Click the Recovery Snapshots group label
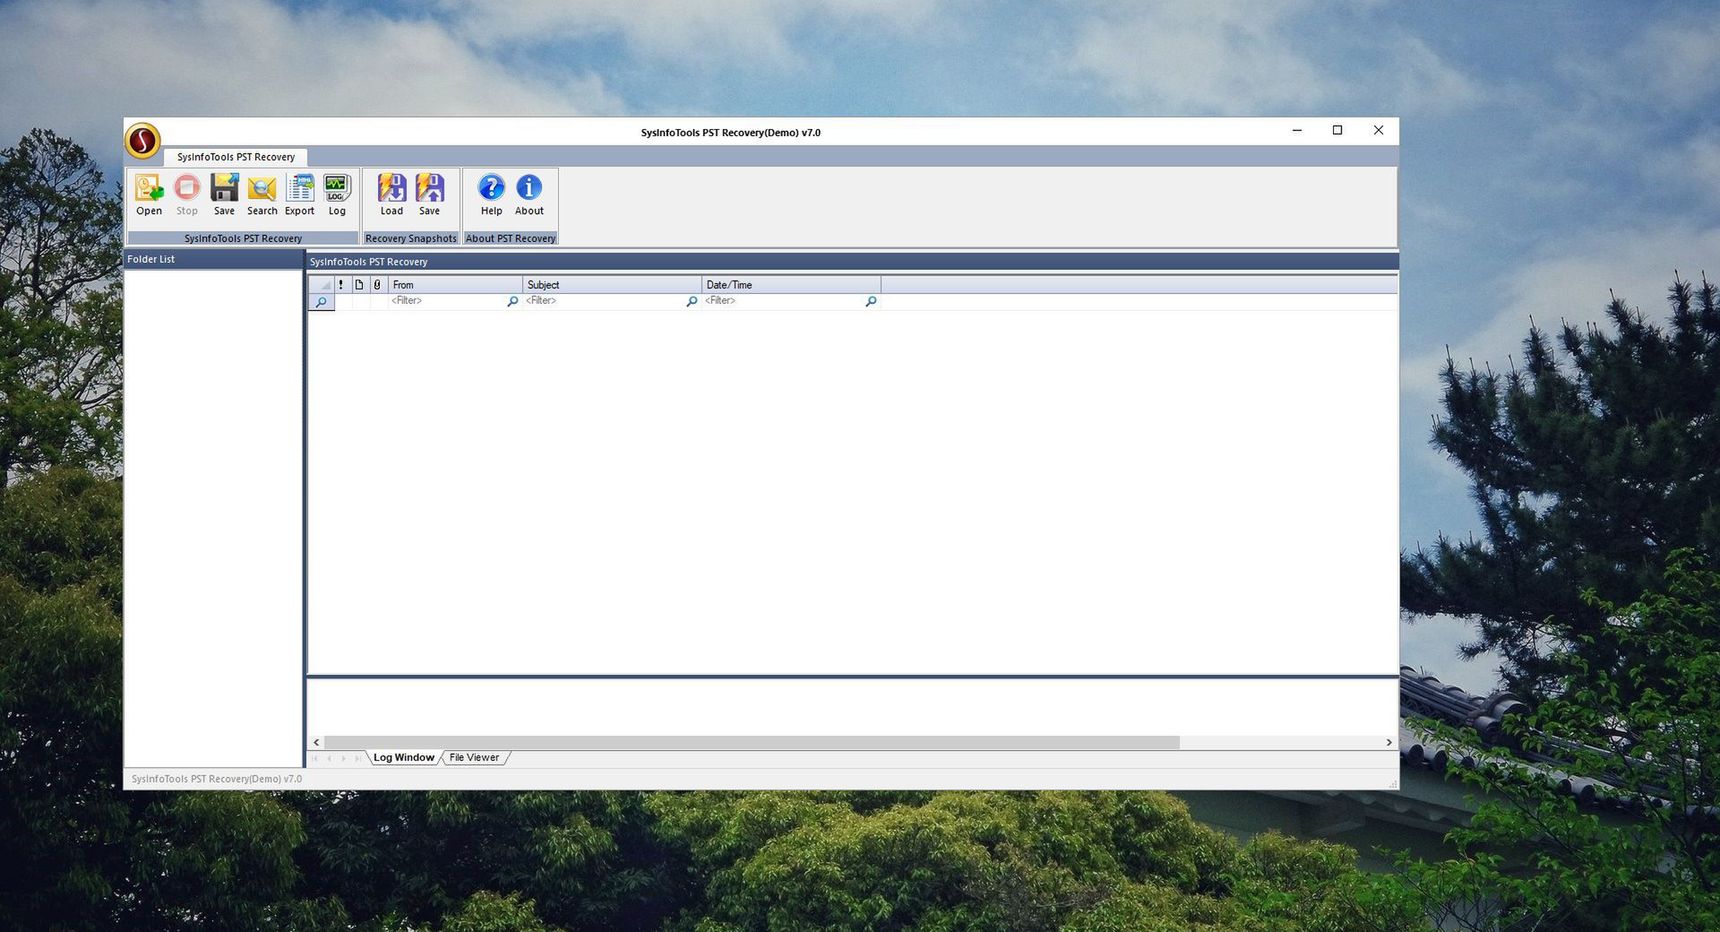Image resolution: width=1720 pixels, height=932 pixels. tap(411, 238)
